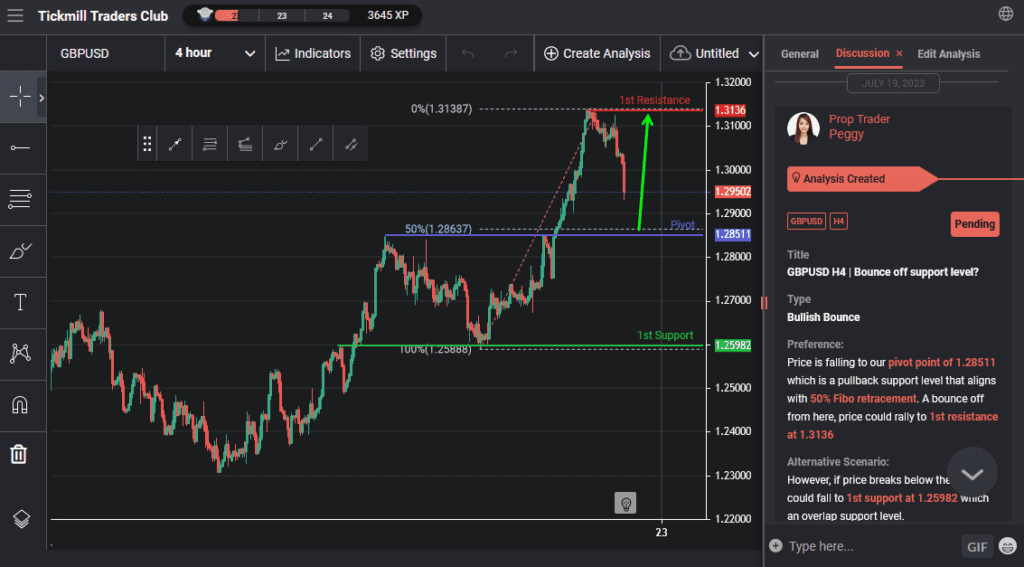Viewport: 1024px width, 567px height.
Task: Toggle the lightbulb idea marker on chart
Action: click(x=625, y=502)
